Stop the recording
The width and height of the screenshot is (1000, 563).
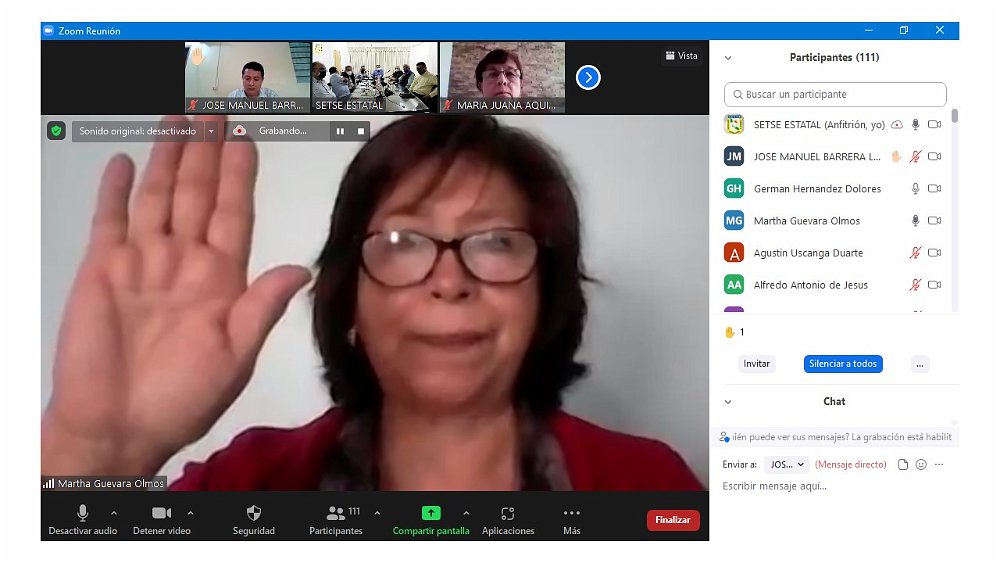coord(360,131)
